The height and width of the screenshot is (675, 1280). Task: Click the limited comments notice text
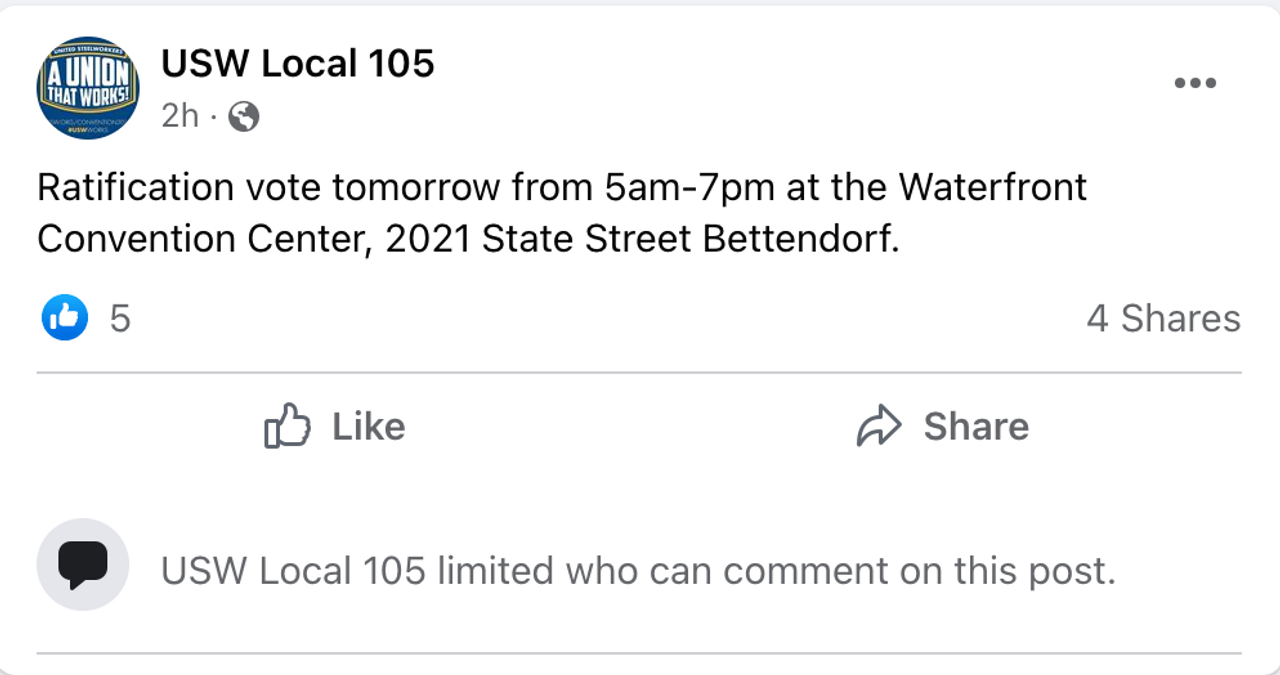tap(638, 571)
